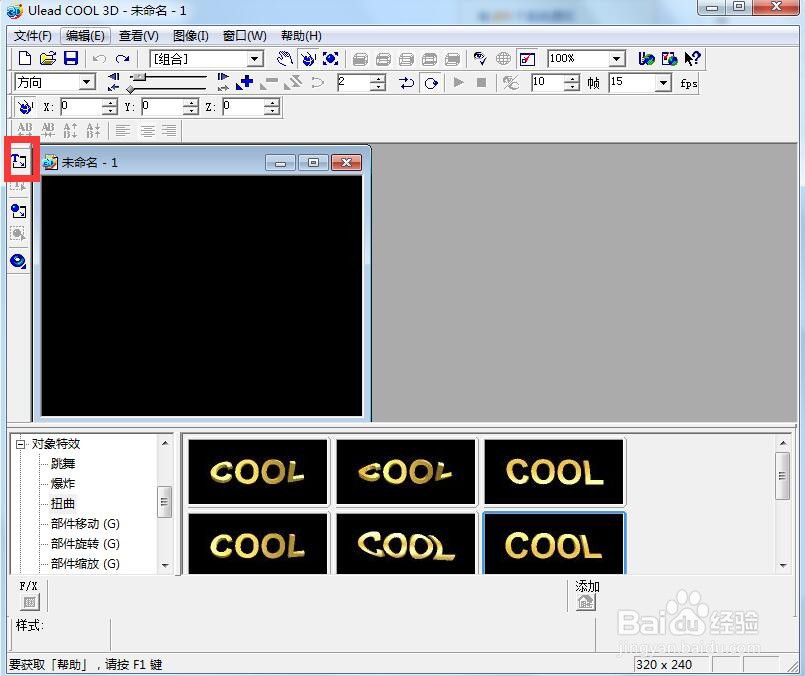Image resolution: width=805 pixels, height=676 pixels.
Task: Click the decrease character spacing icon
Action: pos(48,130)
